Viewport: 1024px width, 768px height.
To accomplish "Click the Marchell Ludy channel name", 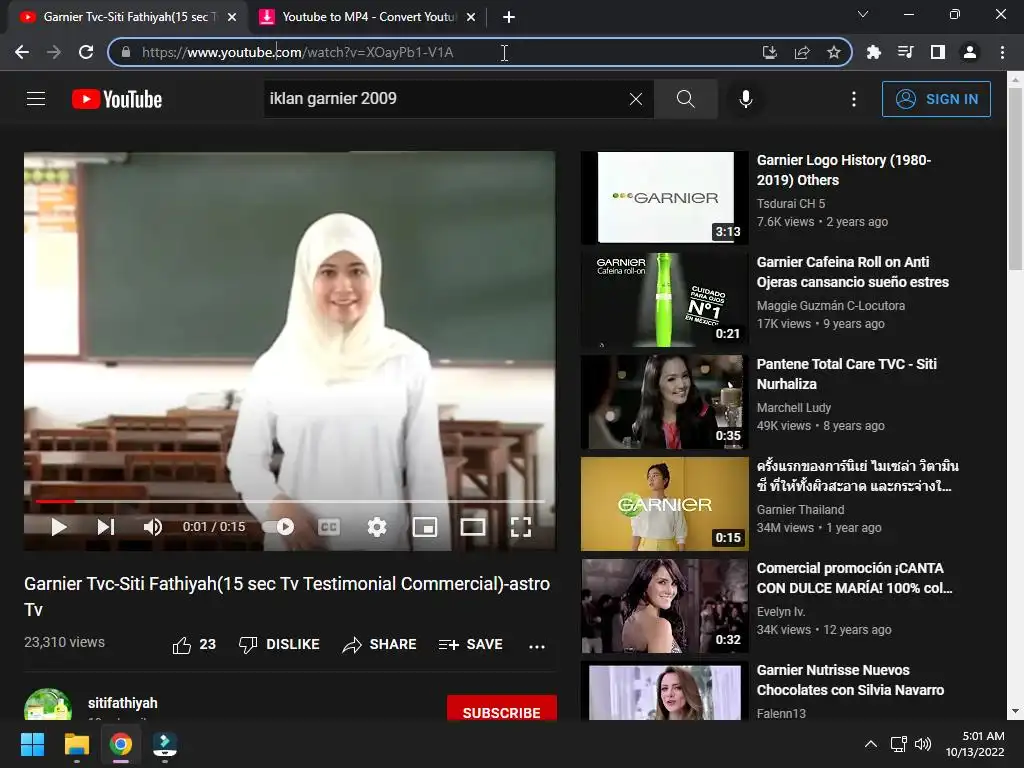I will (793, 408).
